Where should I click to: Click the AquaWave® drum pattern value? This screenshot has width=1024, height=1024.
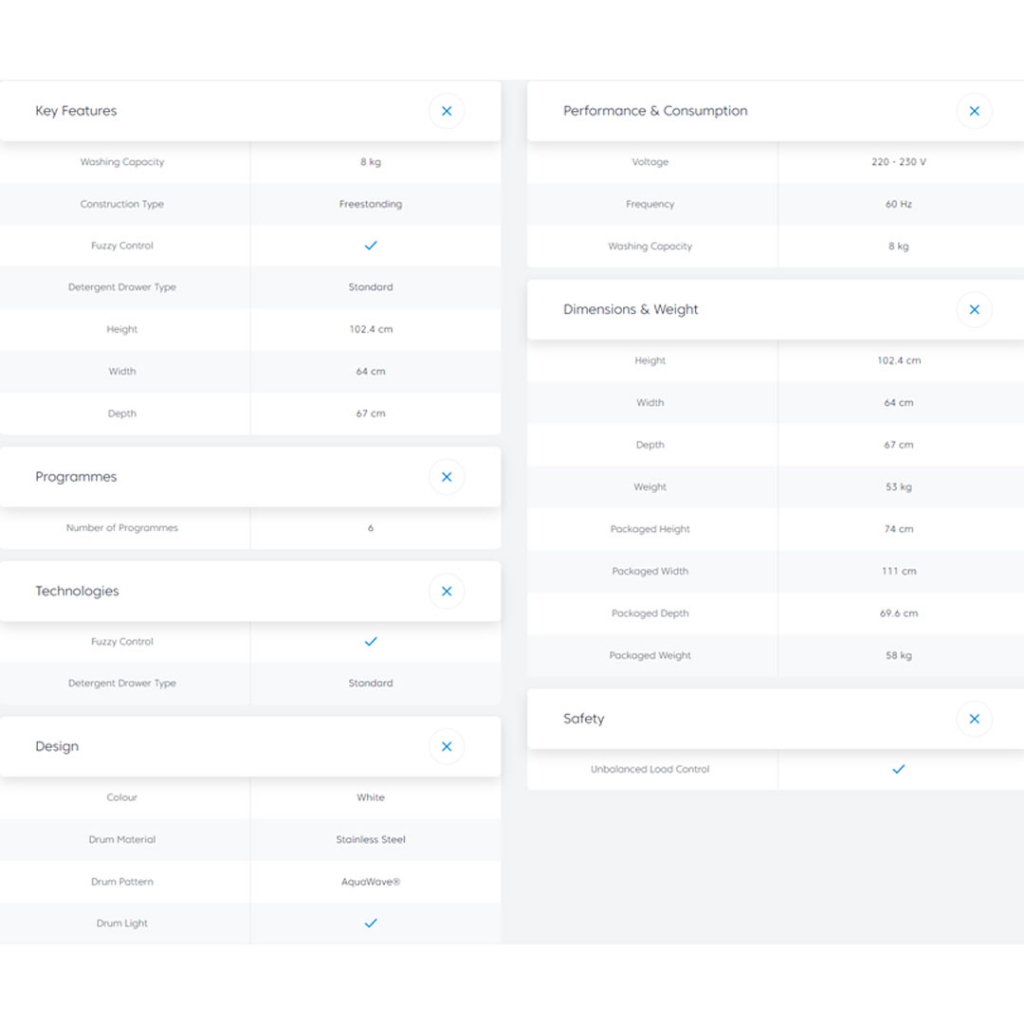371,882
